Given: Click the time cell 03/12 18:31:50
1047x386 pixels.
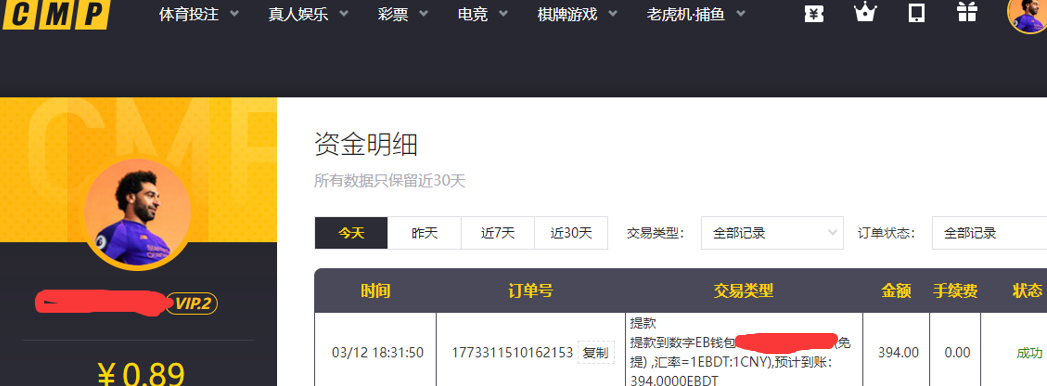Looking at the screenshot, I should coord(377,353).
